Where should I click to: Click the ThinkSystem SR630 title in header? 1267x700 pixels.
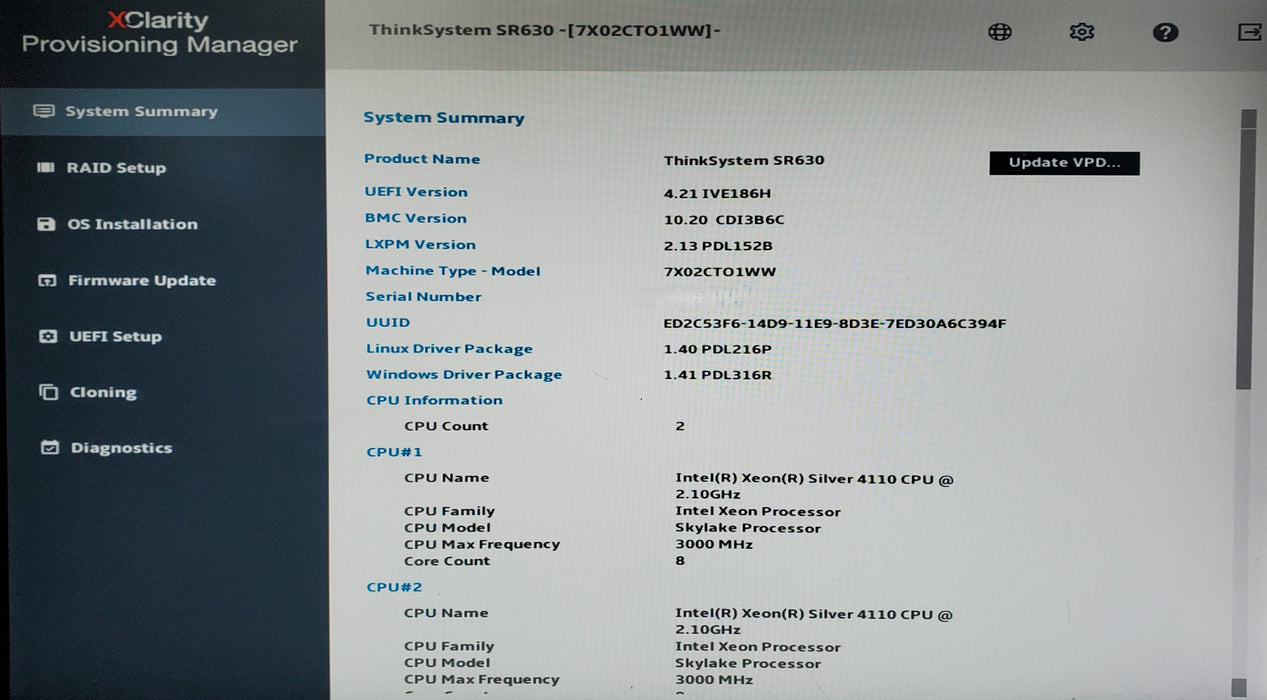(x=545, y=30)
